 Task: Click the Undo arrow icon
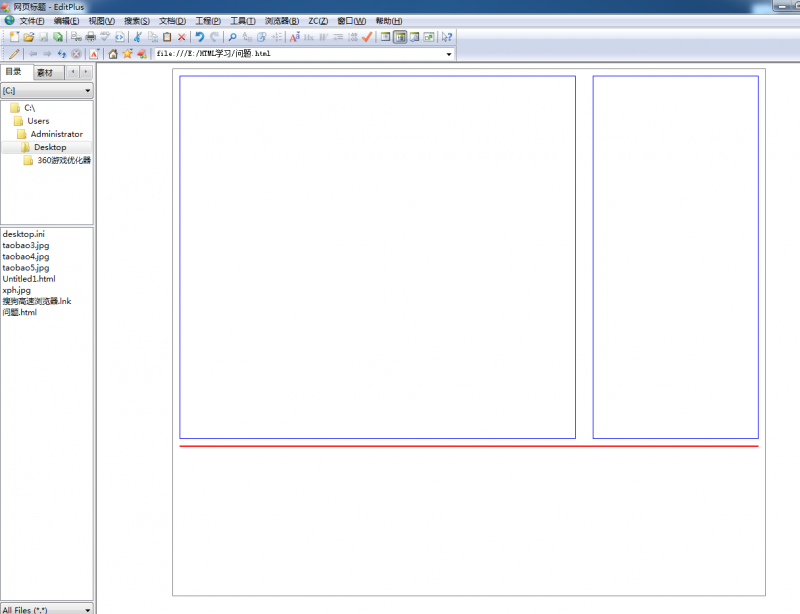point(200,37)
